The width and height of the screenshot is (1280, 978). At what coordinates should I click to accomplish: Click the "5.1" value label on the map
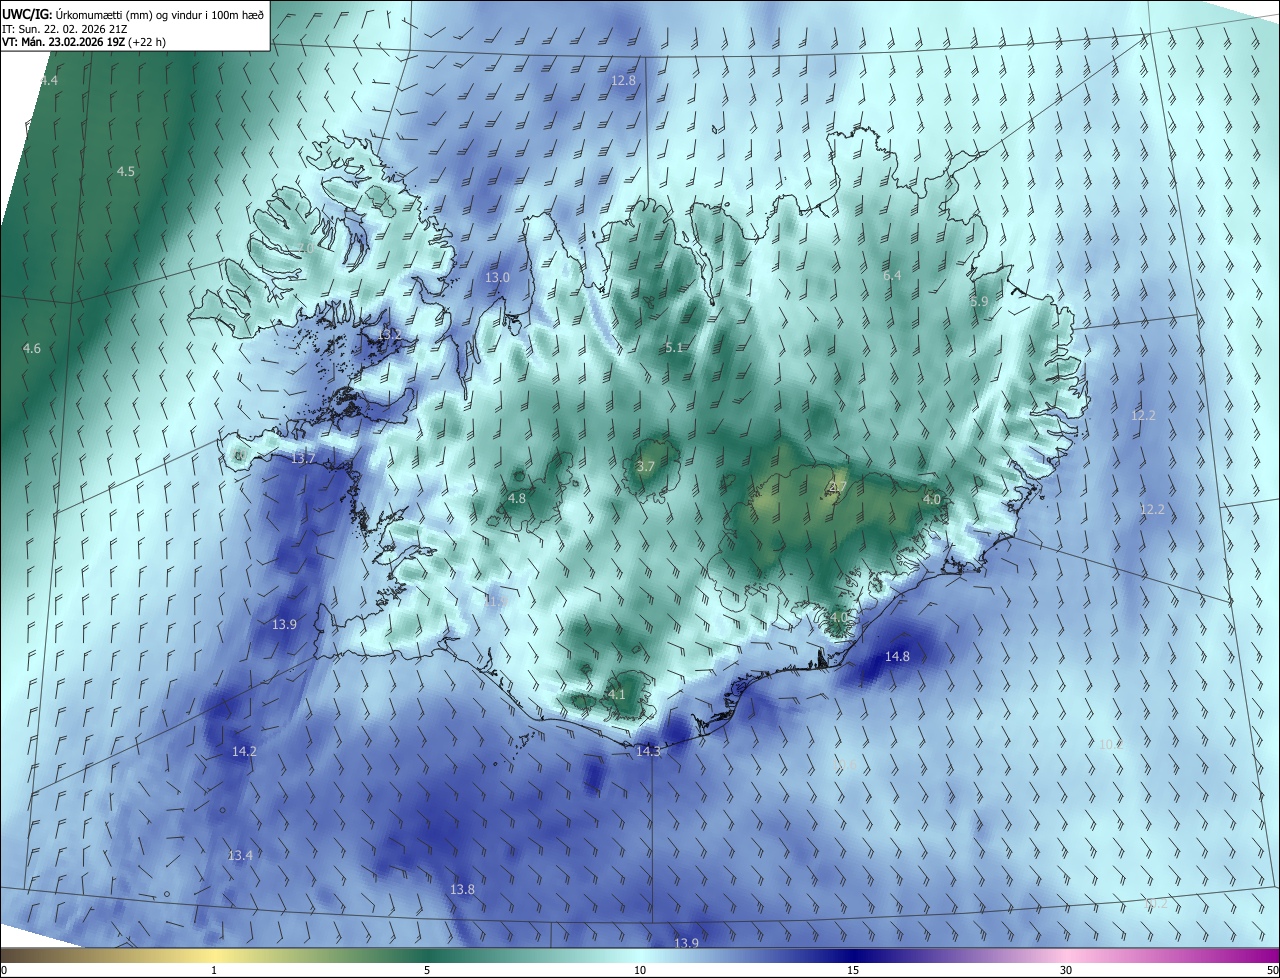pos(674,348)
